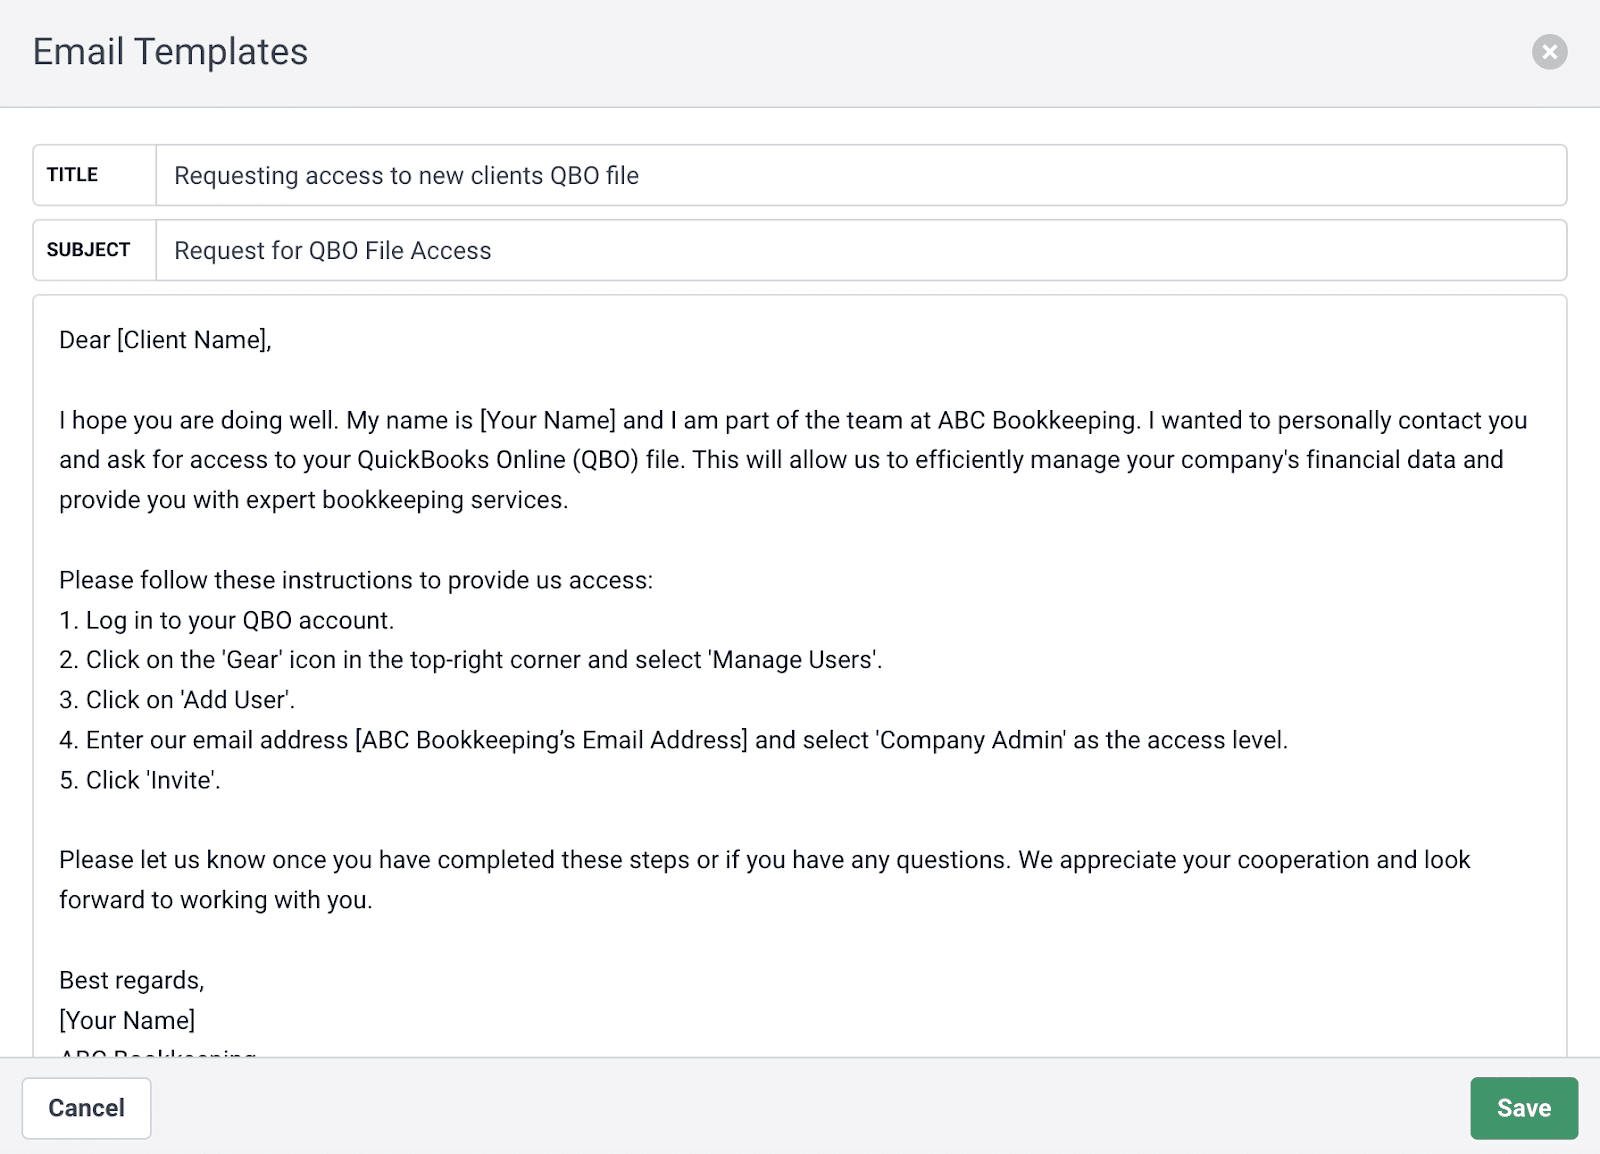
Task: Click '[Your Name]' placeholder in intro paragraph
Action: pyautogui.click(x=548, y=420)
